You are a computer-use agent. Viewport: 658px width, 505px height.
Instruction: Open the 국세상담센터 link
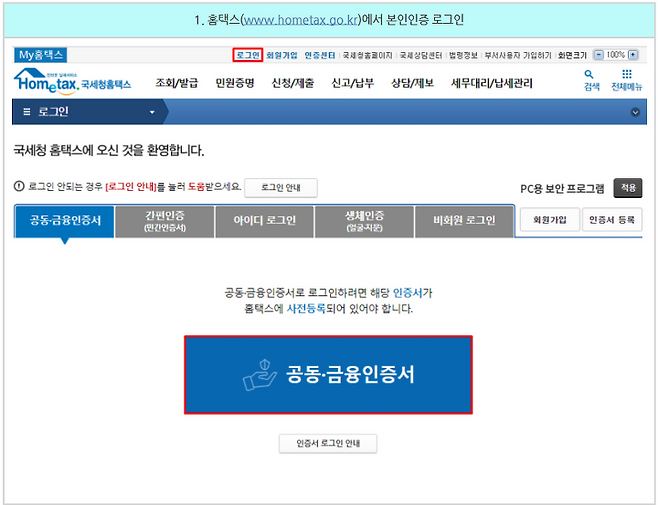(420, 55)
